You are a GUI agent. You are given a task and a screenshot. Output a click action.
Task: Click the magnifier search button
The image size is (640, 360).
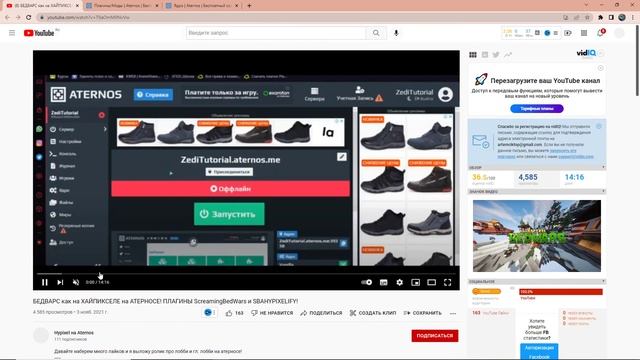[376, 33]
